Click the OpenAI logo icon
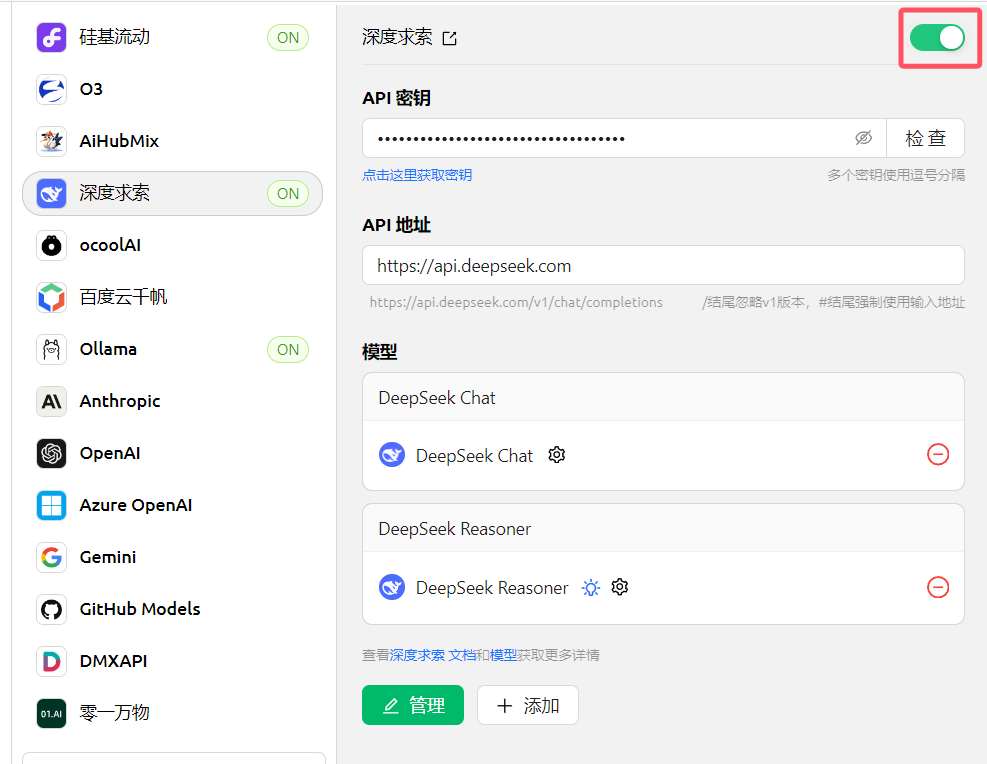The image size is (987, 764). pyautogui.click(x=51, y=453)
